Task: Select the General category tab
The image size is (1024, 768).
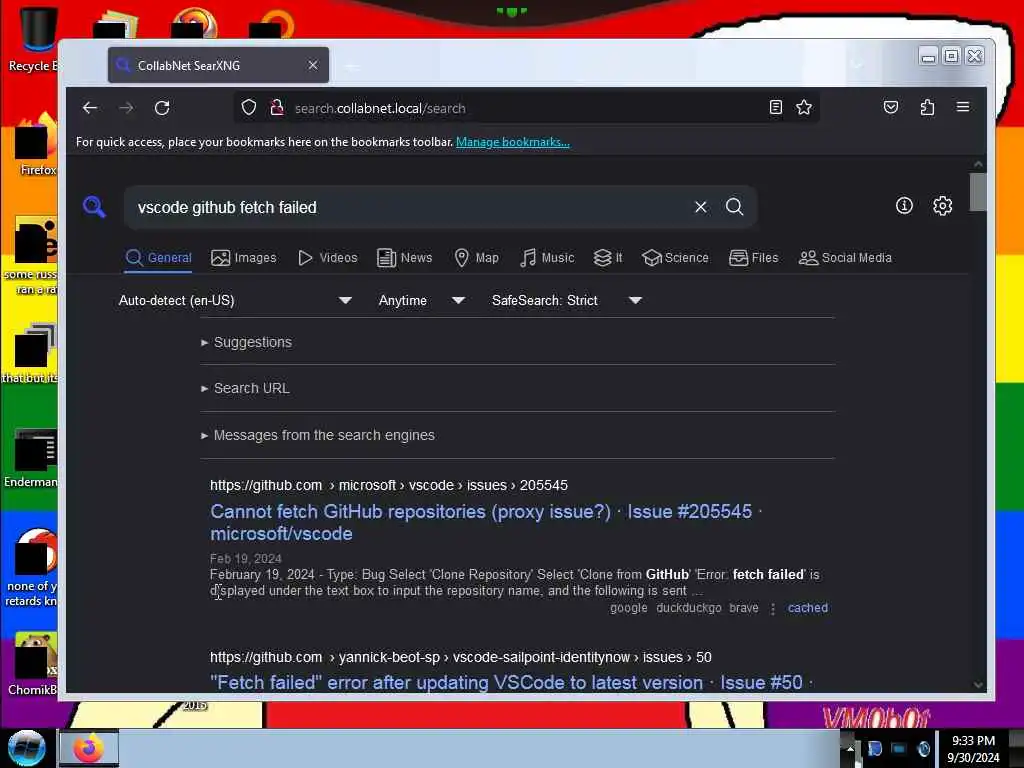Action: coord(159,258)
